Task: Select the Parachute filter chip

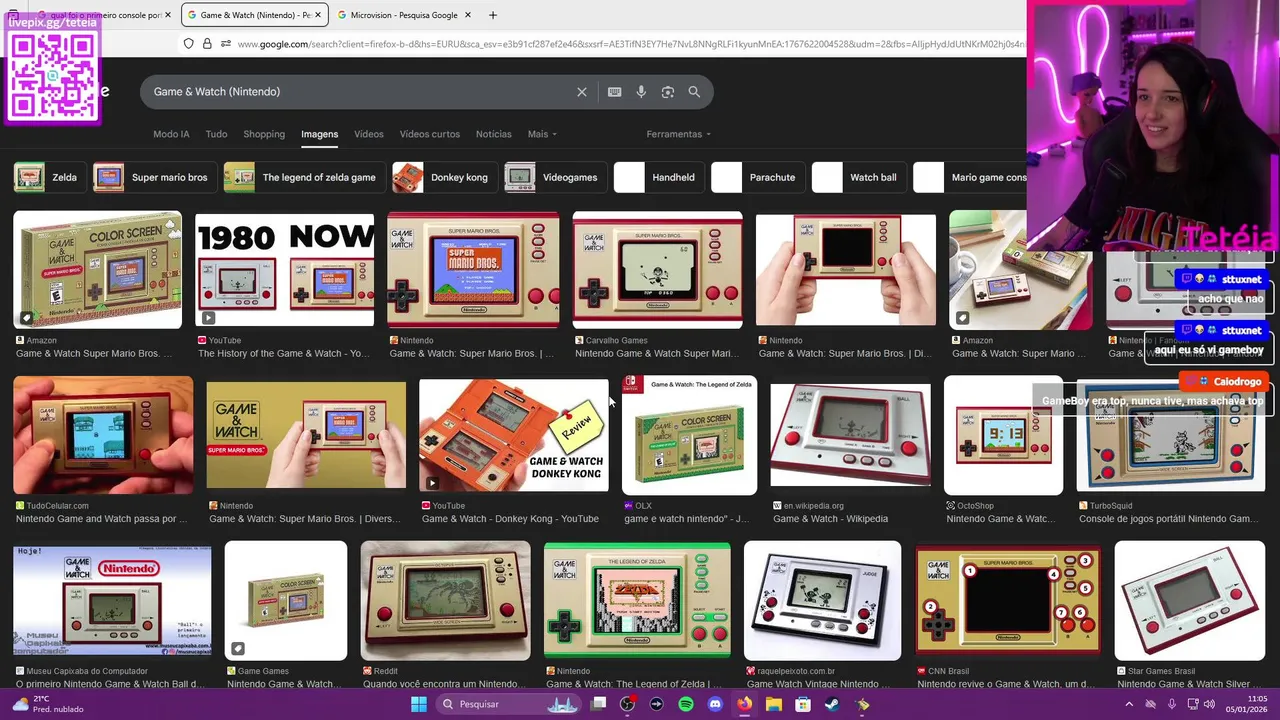Action: click(x=757, y=177)
